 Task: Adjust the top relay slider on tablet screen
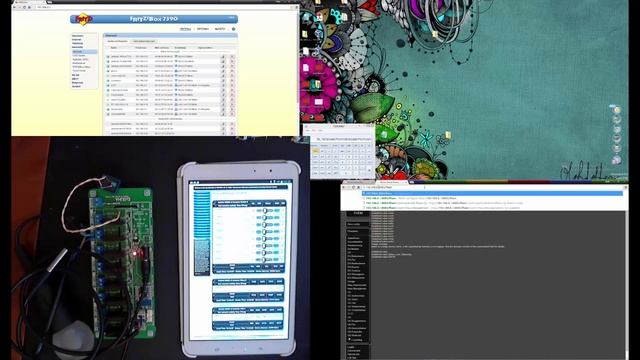[x=265, y=211]
